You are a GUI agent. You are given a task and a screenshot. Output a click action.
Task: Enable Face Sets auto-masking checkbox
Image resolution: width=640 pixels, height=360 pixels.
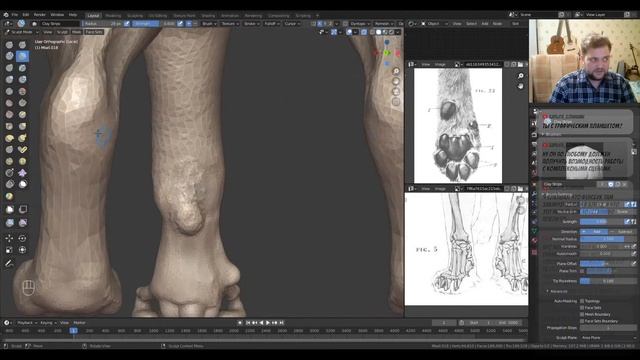click(582, 308)
